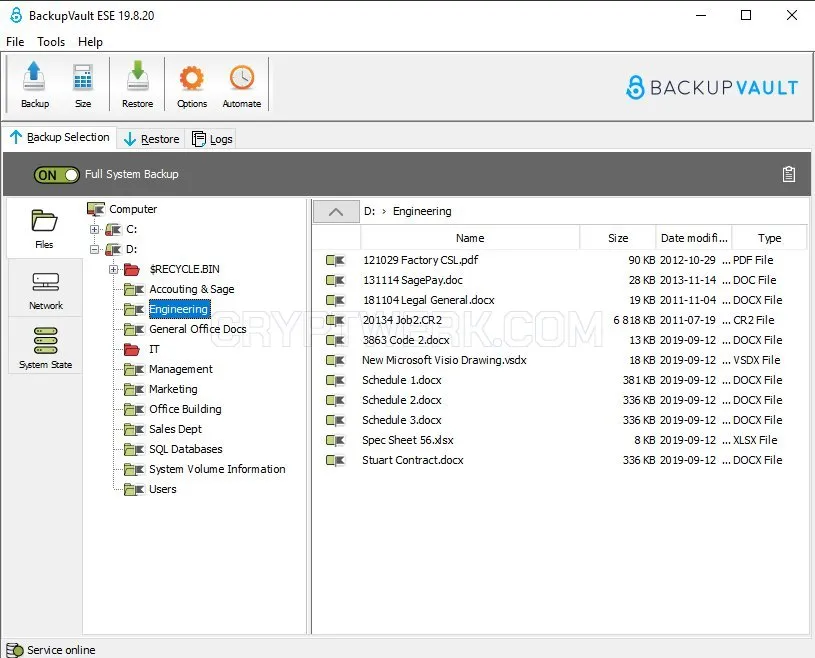Click the 6 818 KB size cell
Image resolution: width=815 pixels, height=658 pixels.
coord(634,320)
